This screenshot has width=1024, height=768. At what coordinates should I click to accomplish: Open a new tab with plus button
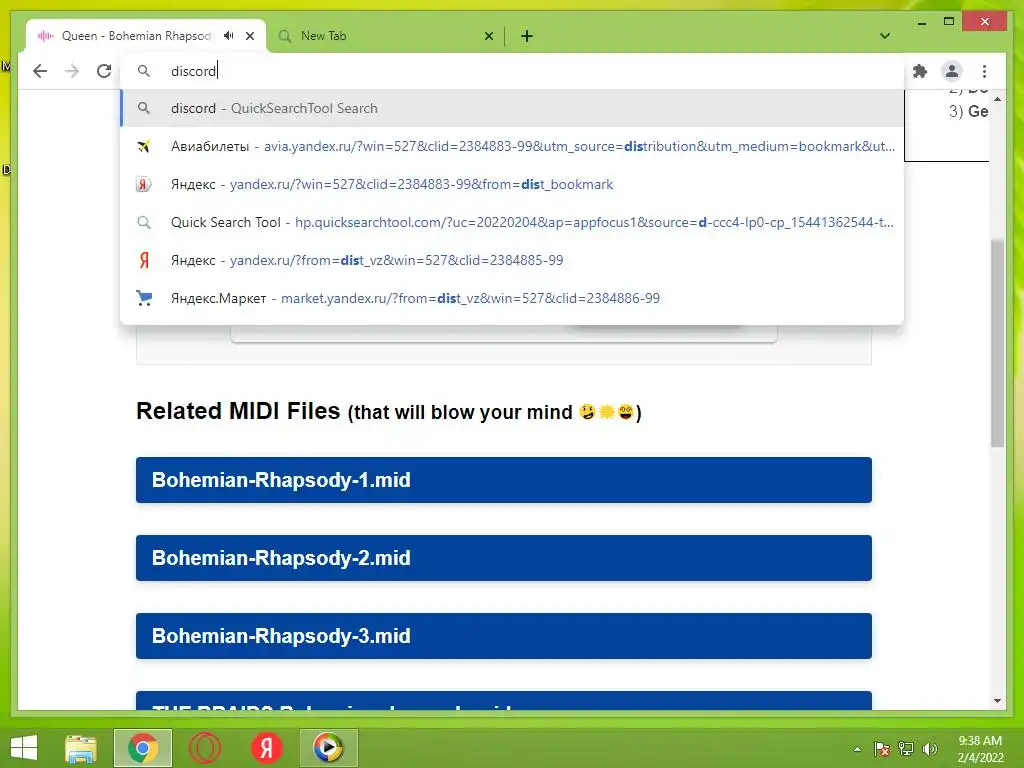pyautogui.click(x=527, y=36)
